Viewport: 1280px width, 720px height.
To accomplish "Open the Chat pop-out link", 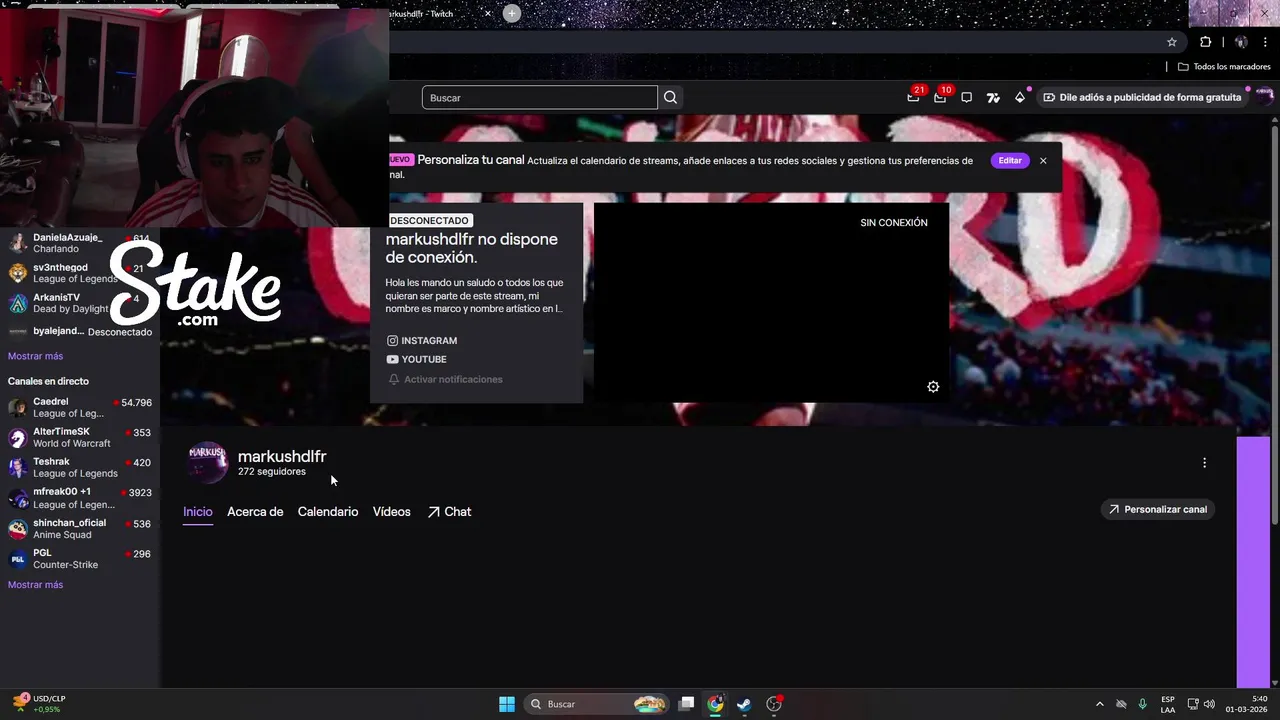I will coord(449,512).
